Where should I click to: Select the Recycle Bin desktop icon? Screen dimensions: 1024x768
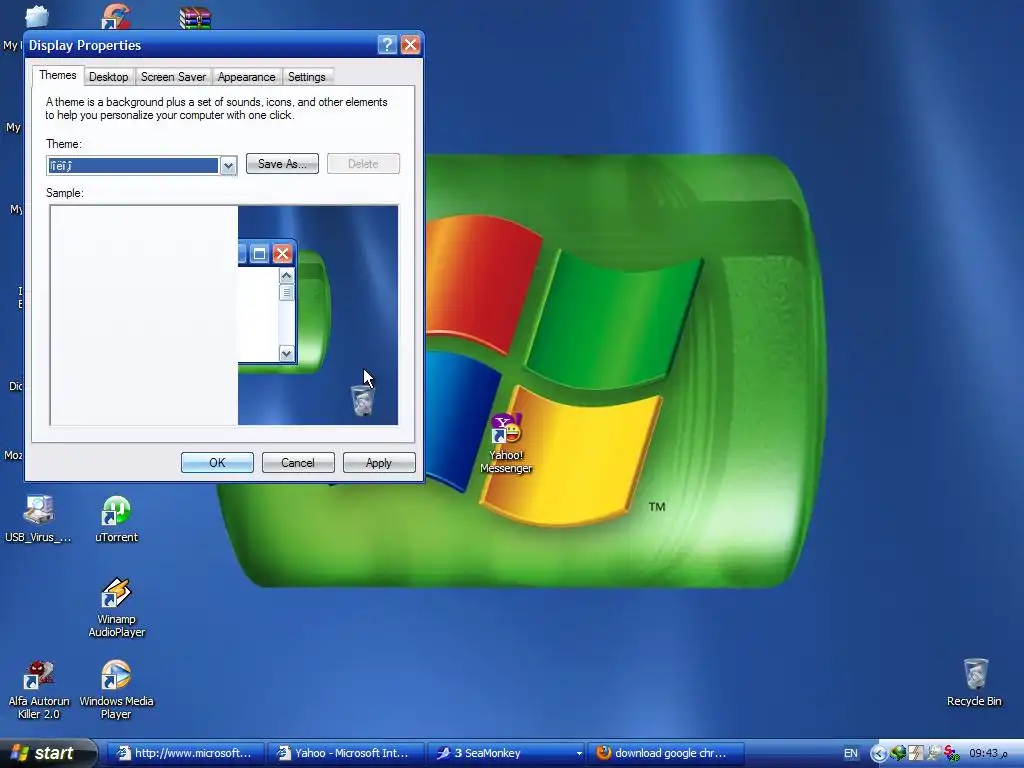(974, 683)
